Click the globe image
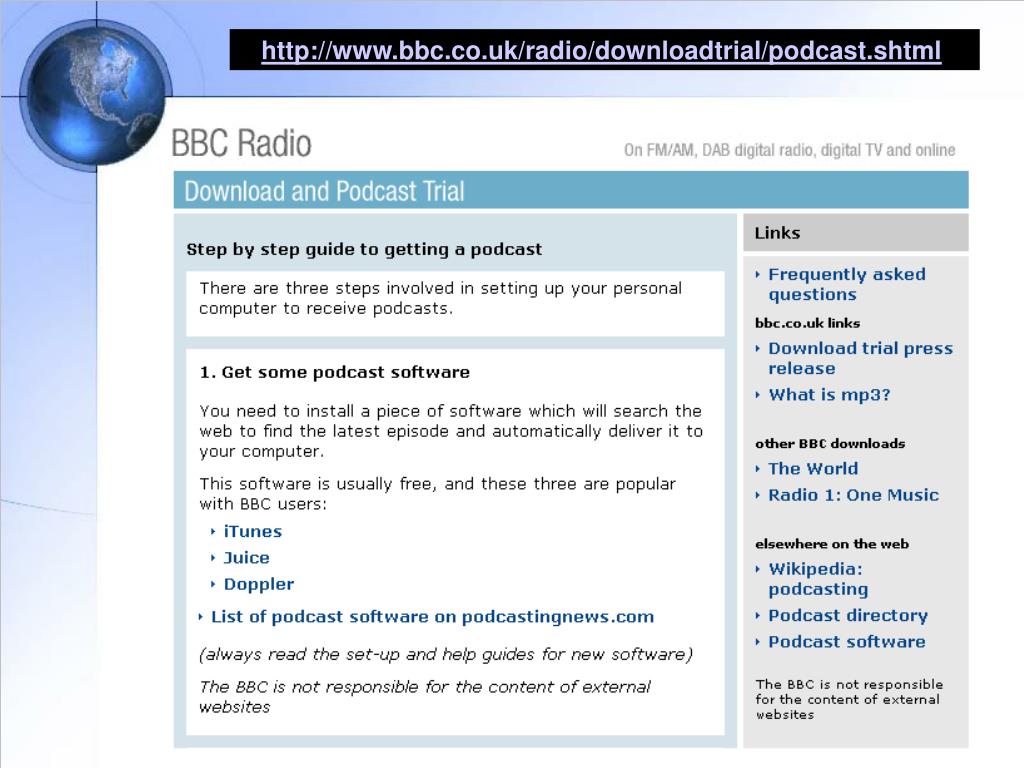The height and width of the screenshot is (768, 1024). click(x=96, y=95)
